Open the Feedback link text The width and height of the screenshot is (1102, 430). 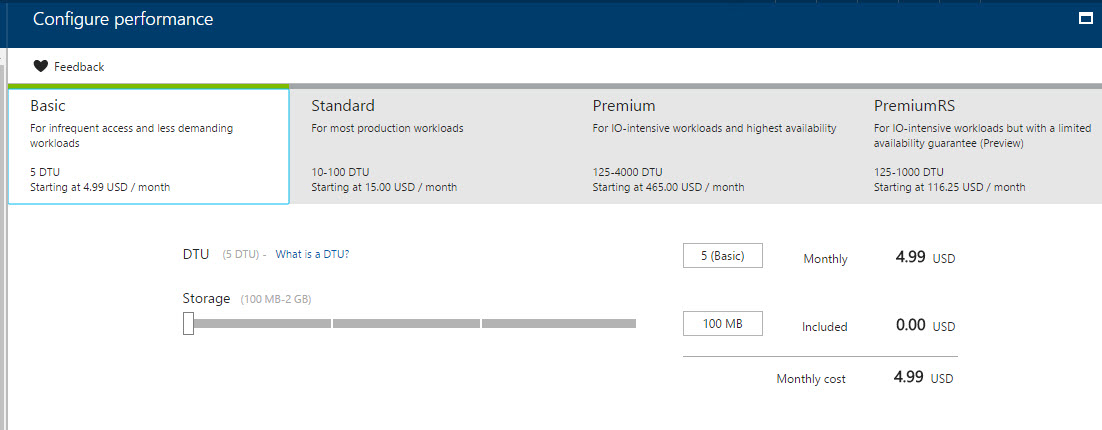[x=79, y=67]
